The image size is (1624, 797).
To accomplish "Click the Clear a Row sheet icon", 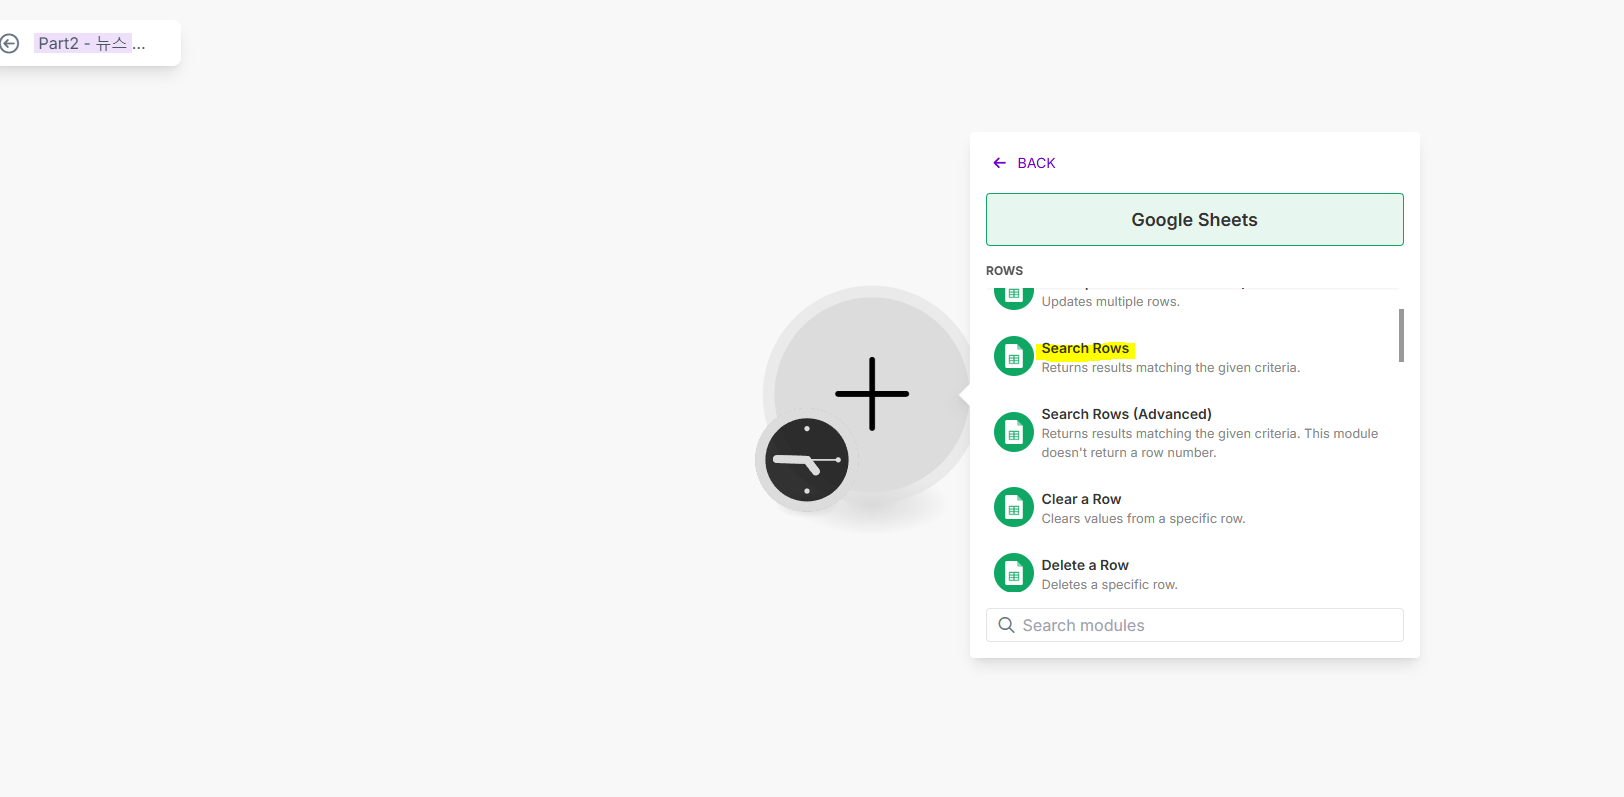I will pos(1013,507).
